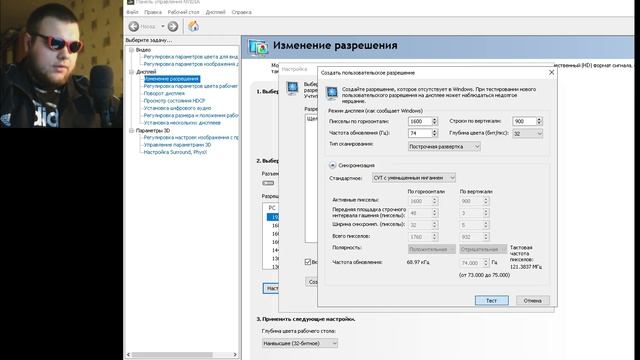This screenshot has width=640, height=360.
Task: Collapse the Видео tree node
Action: [131, 50]
